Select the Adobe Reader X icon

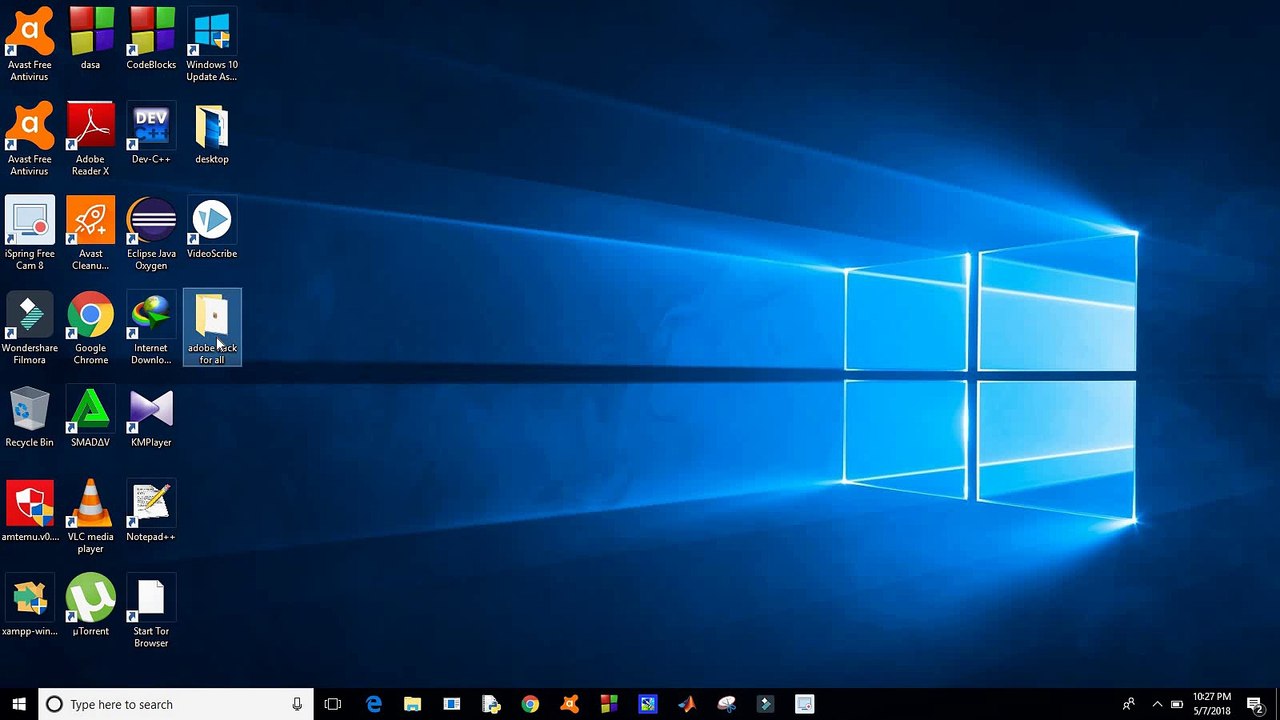click(x=90, y=139)
